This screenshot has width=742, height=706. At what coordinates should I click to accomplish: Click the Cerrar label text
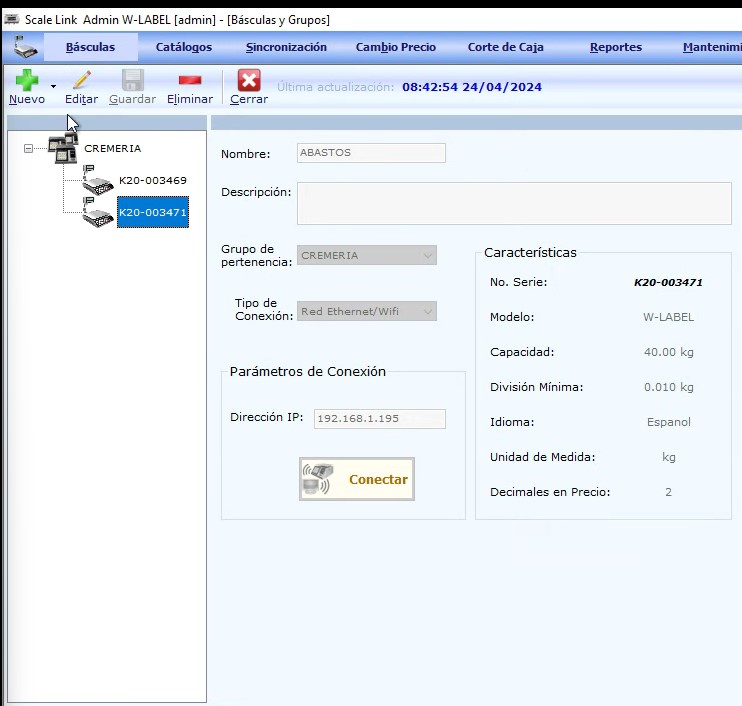(249, 99)
